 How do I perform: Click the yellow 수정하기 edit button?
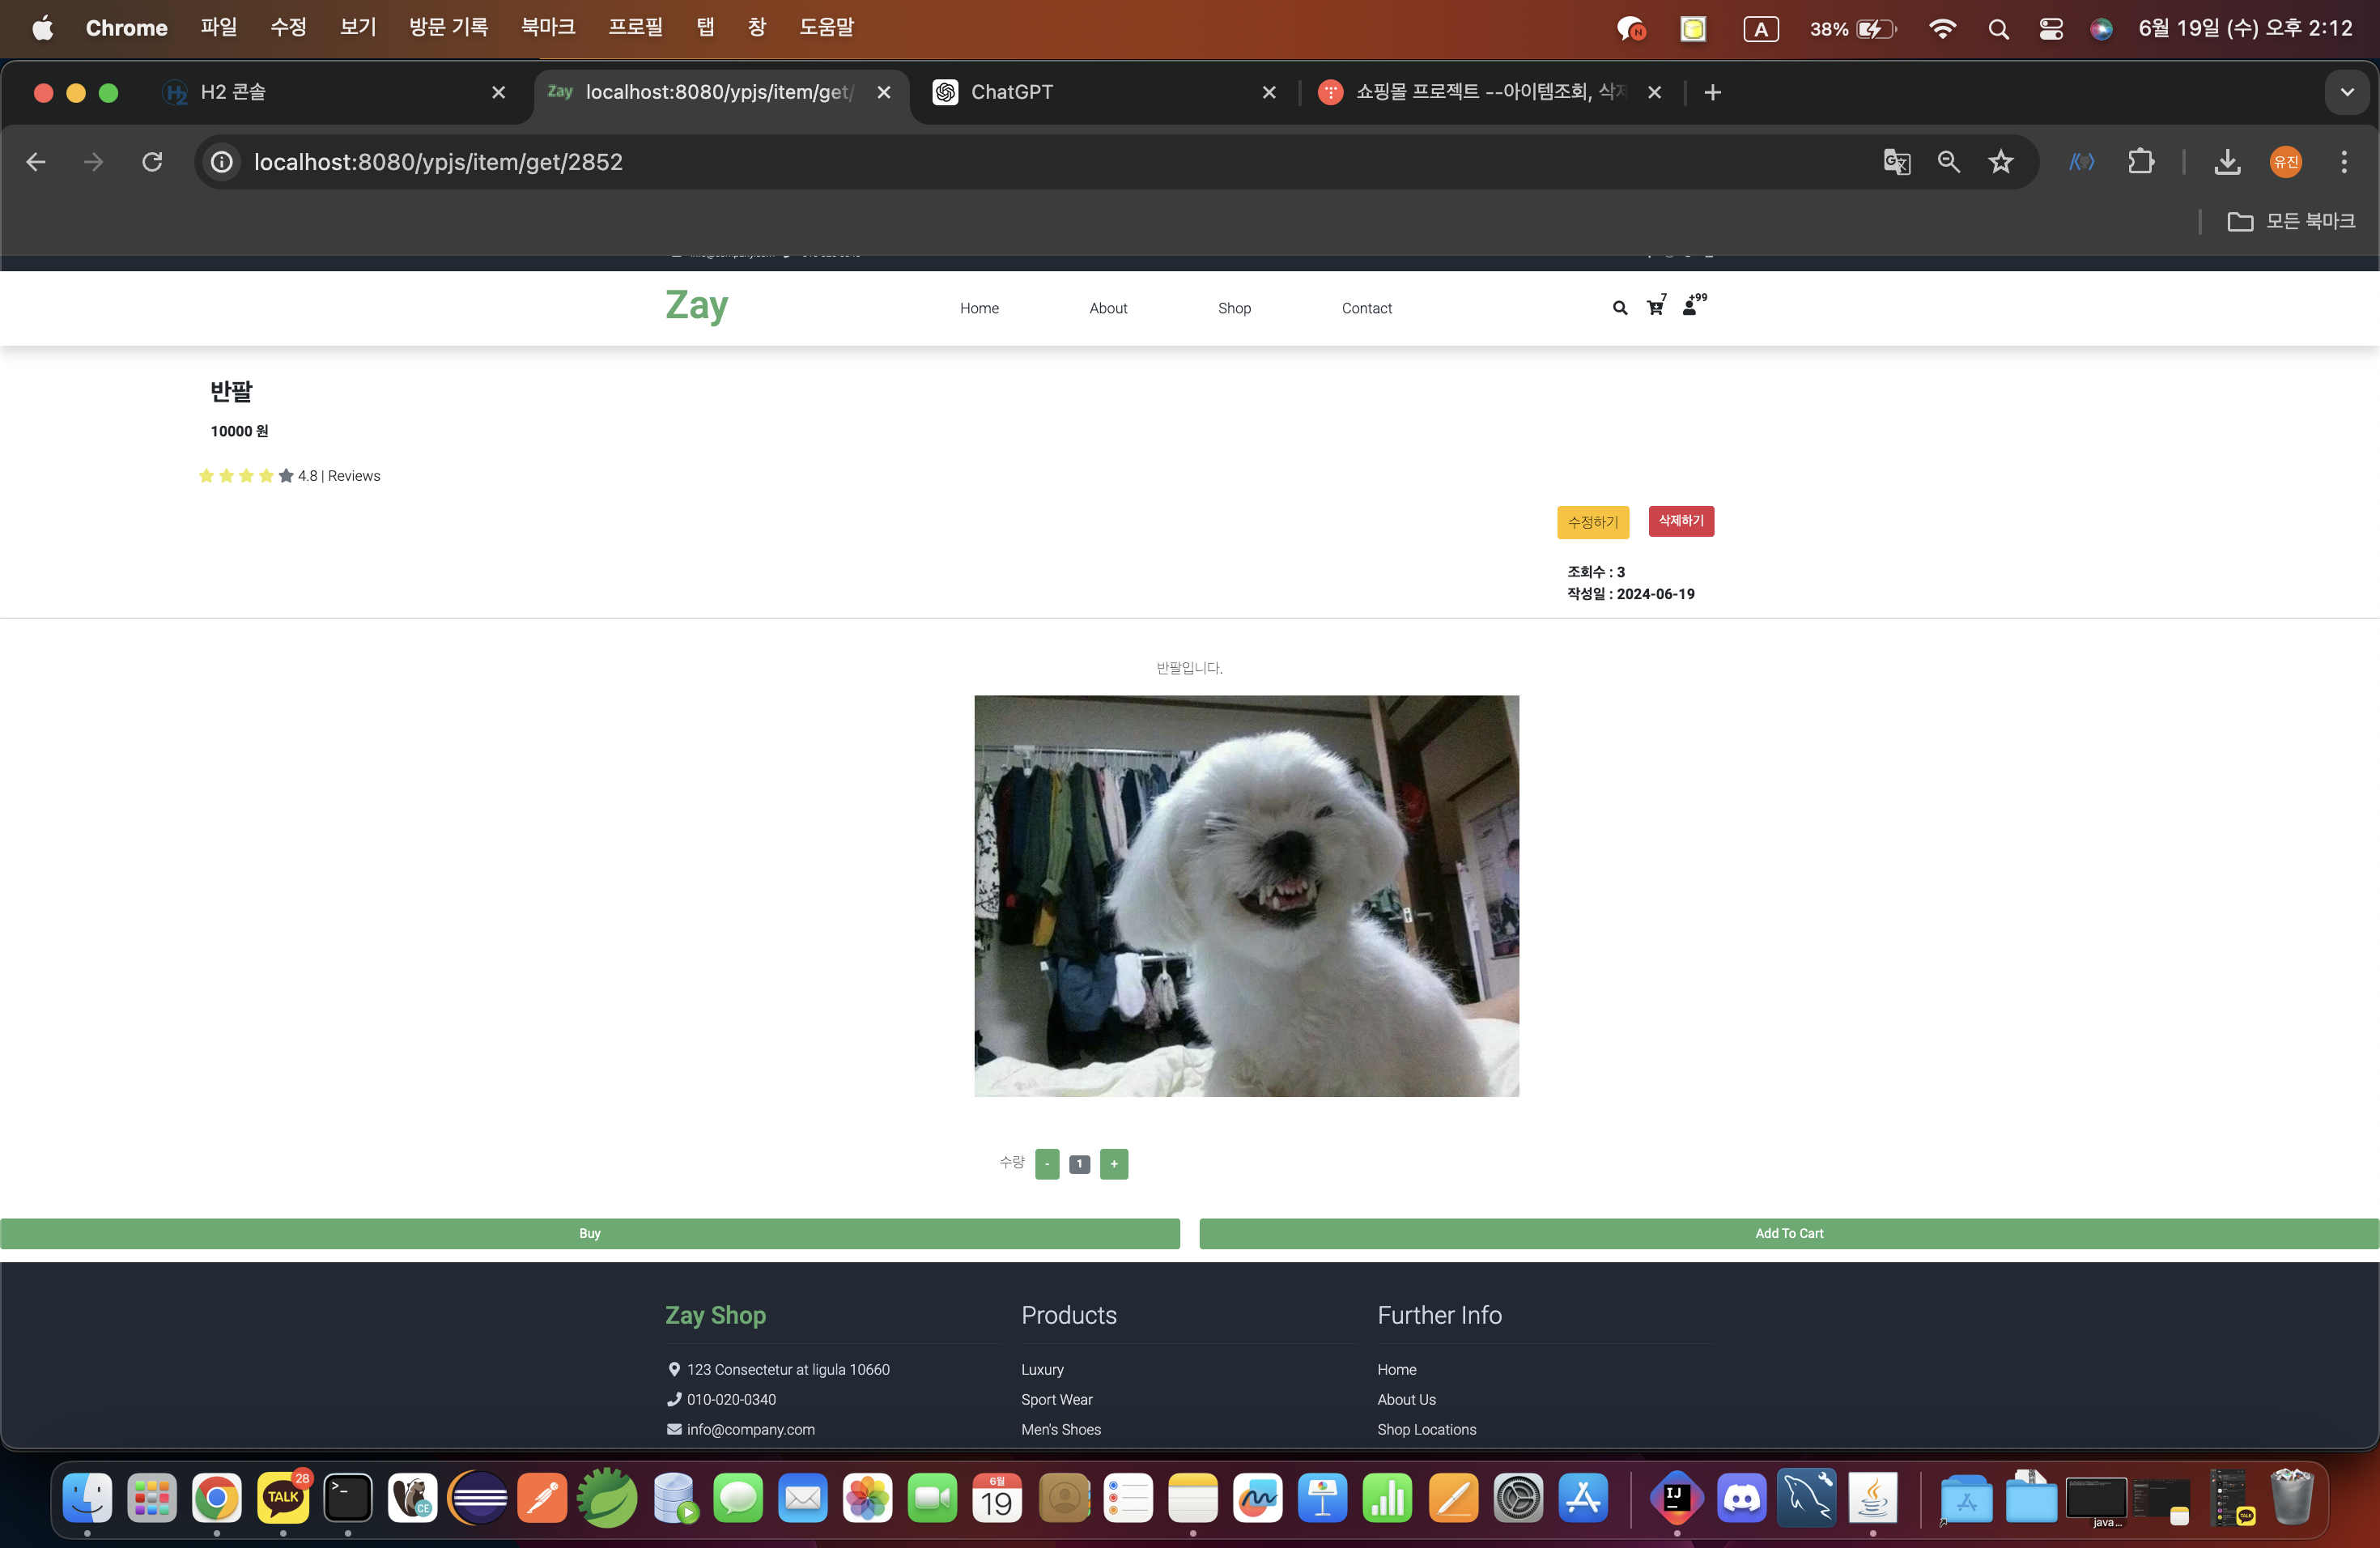tap(1592, 522)
